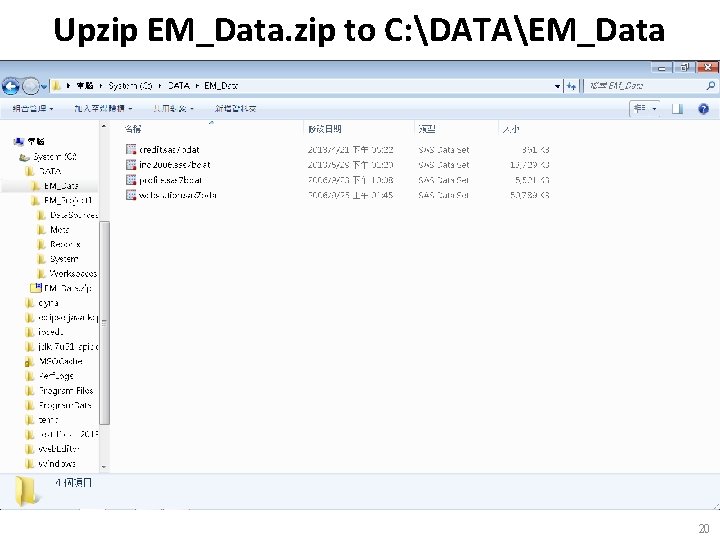Image resolution: width=720 pixels, height=540 pixels.
Task: Click the magnifier search icon
Action: tap(711, 85)
